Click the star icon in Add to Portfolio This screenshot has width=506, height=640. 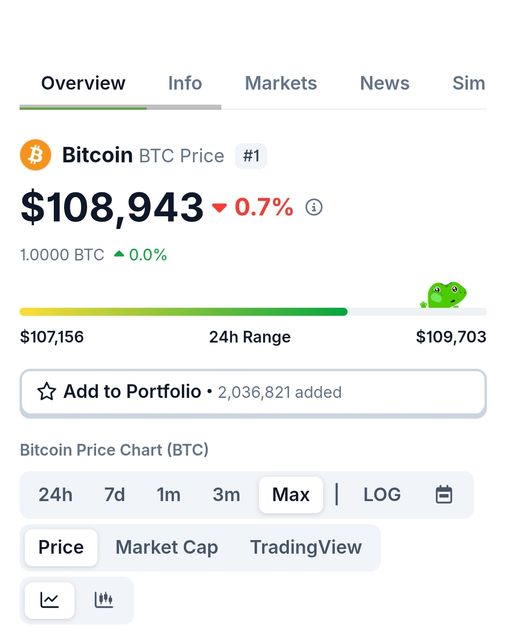[x=47, y=391]
